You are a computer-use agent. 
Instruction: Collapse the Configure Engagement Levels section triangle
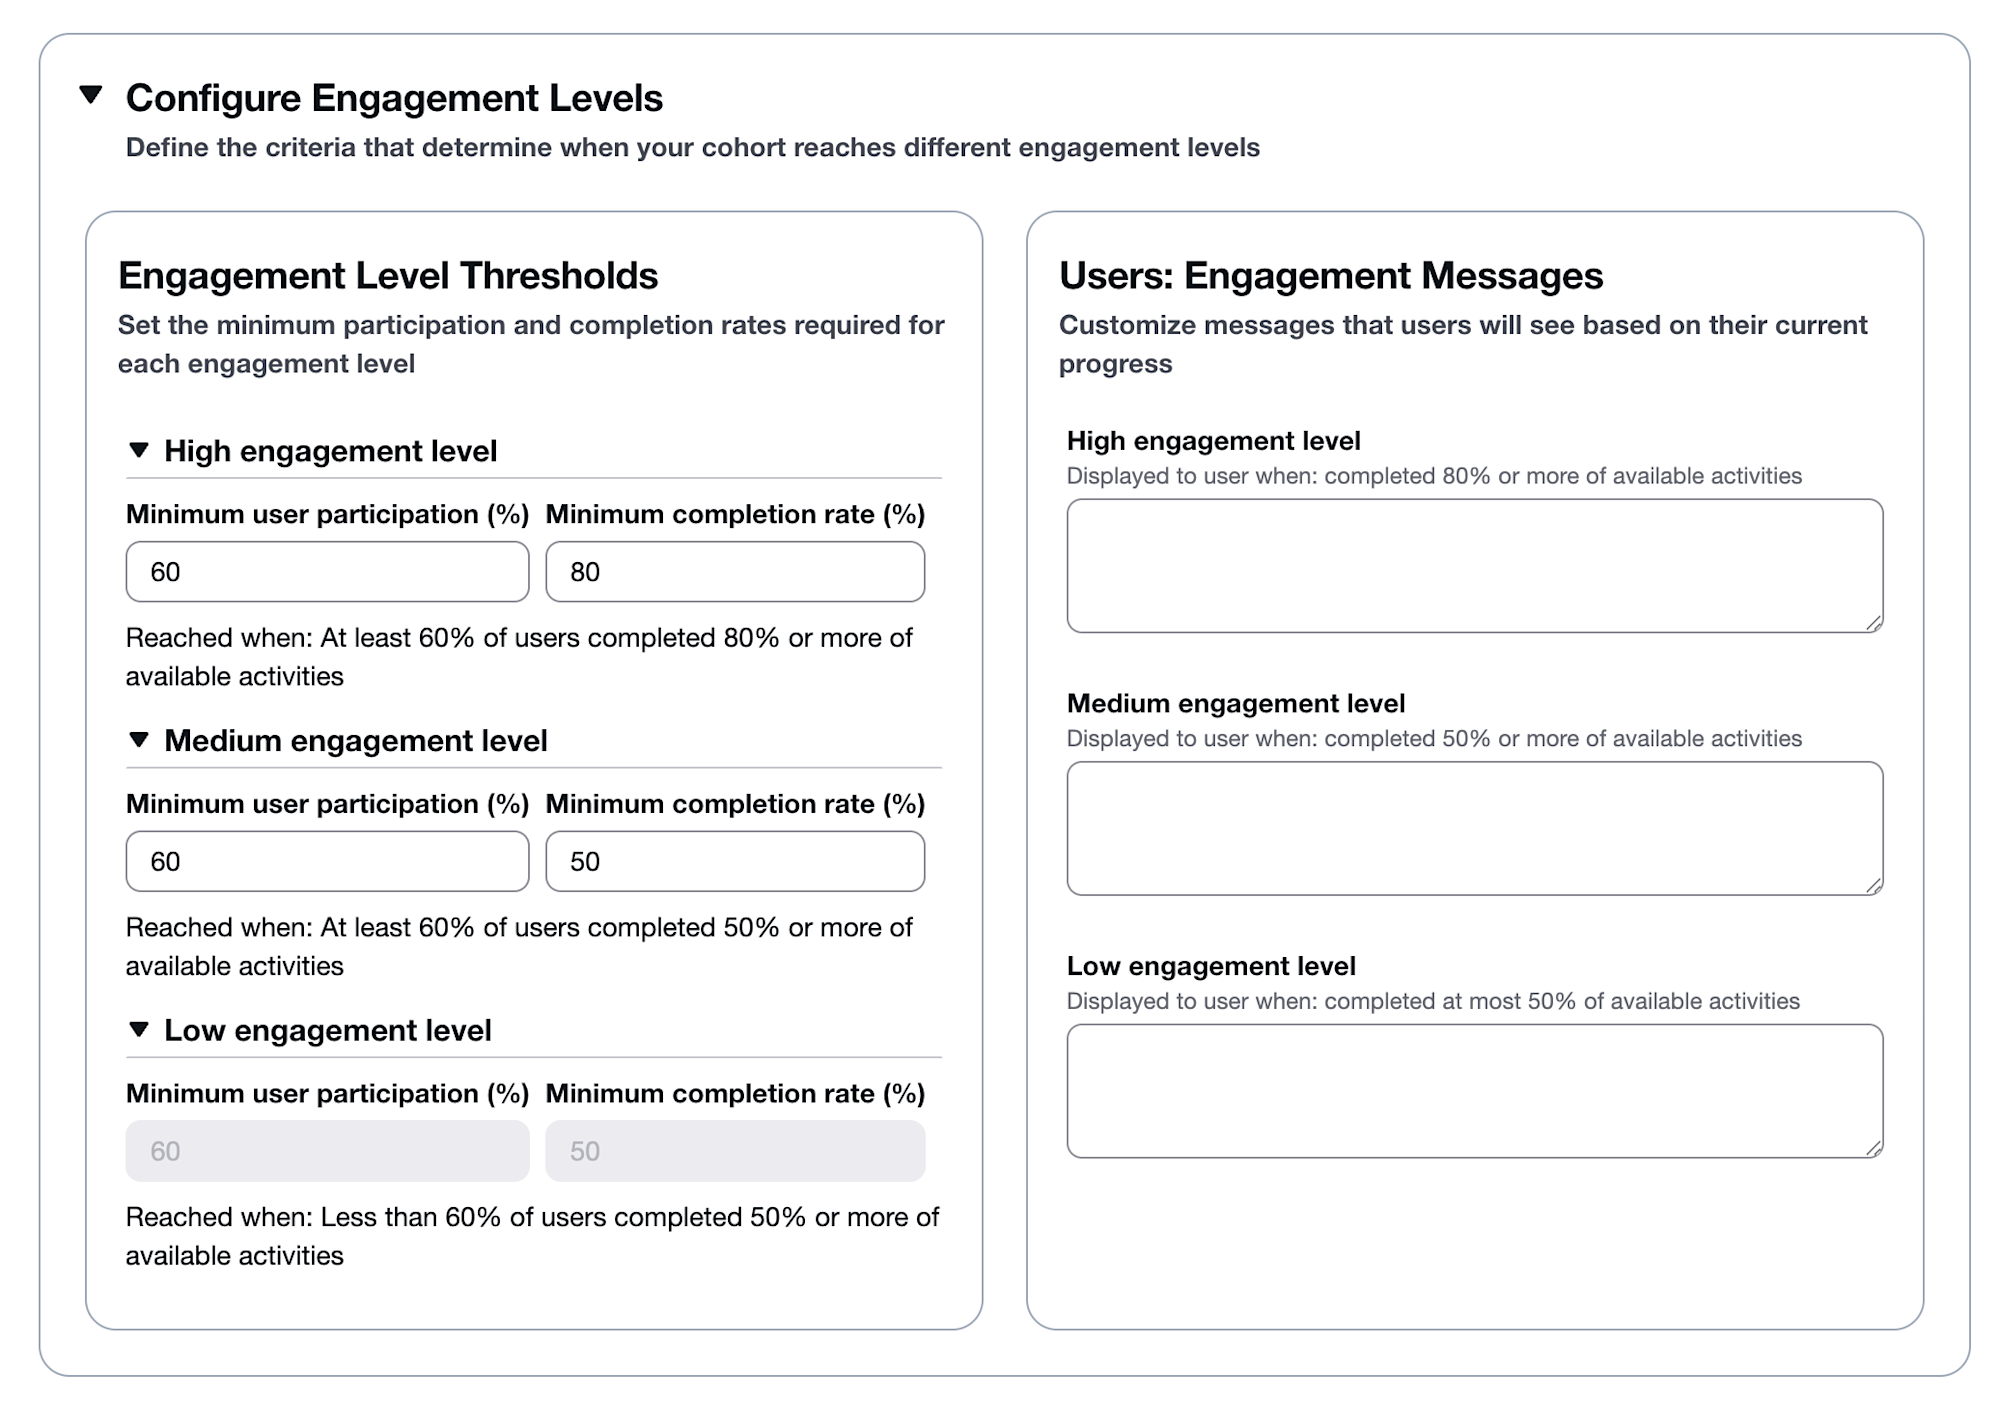(91, 96)
